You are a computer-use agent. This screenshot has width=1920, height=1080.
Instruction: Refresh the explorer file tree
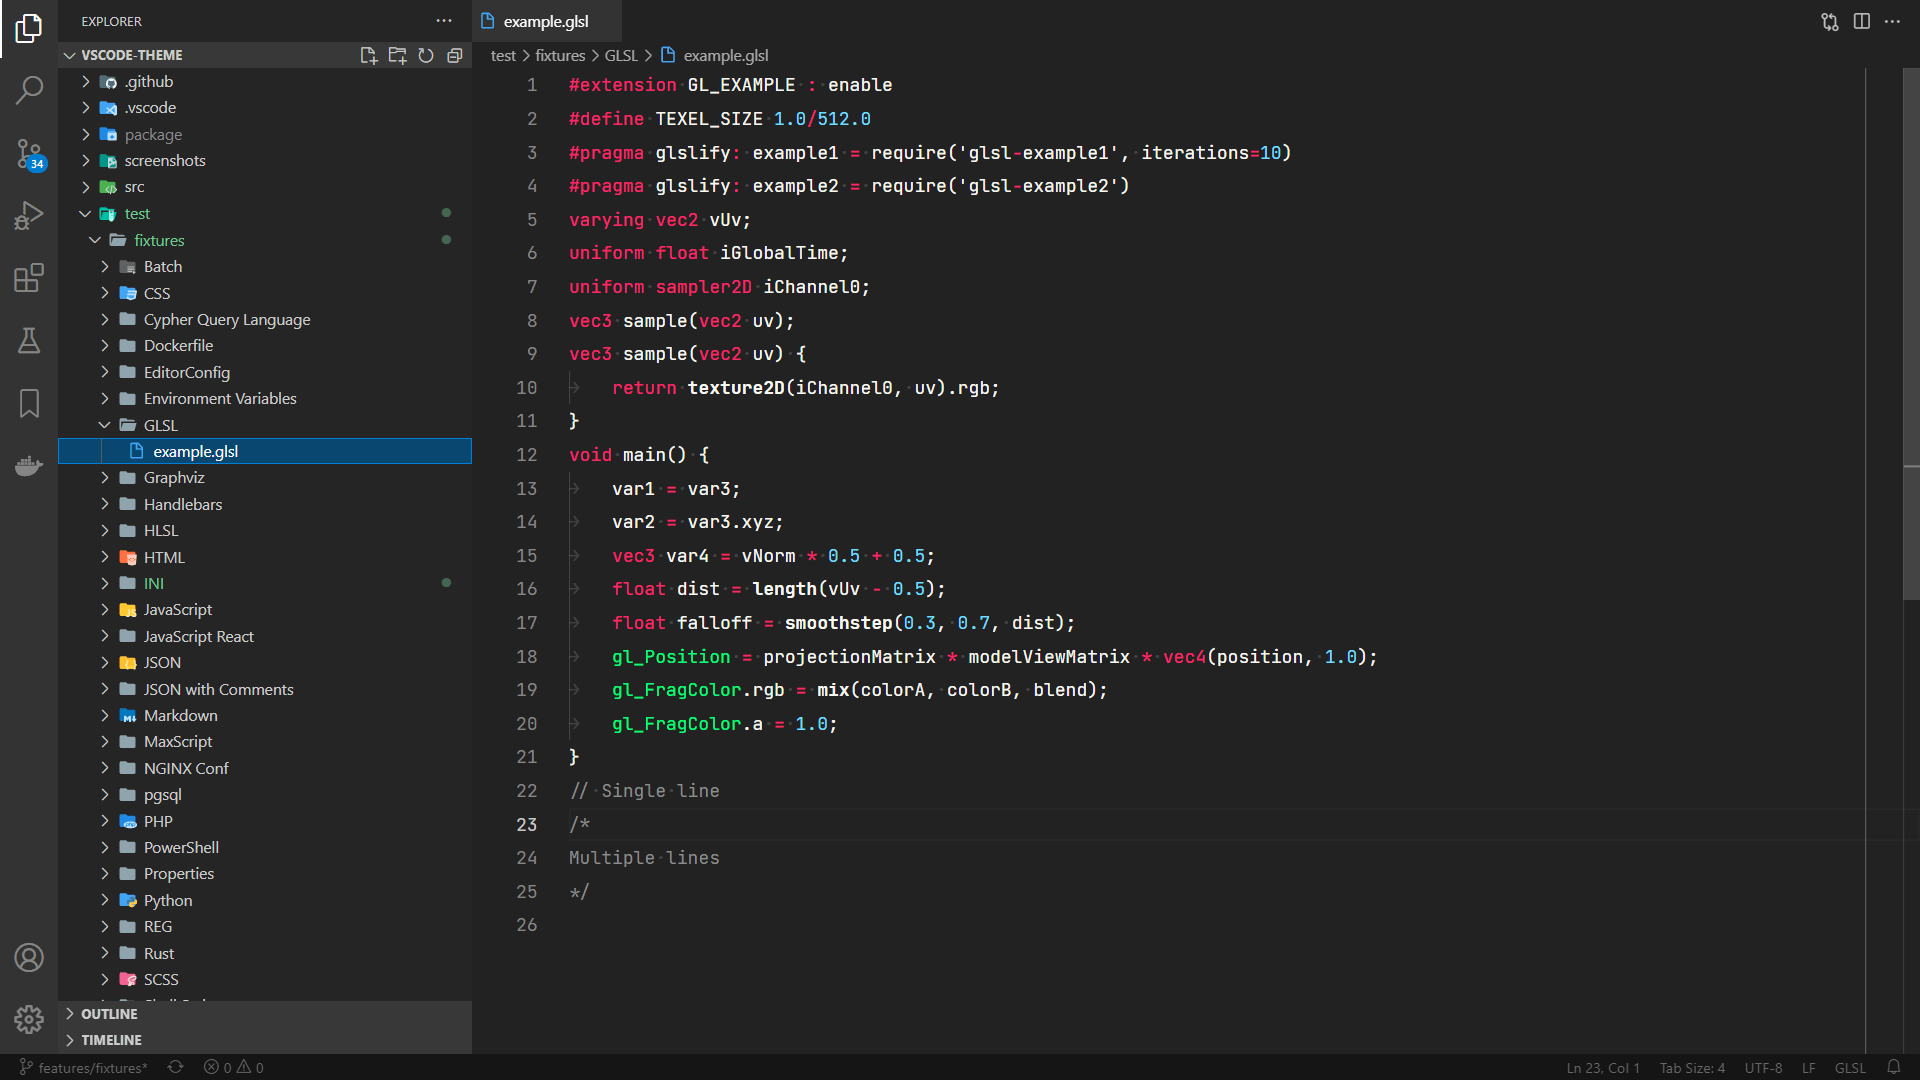point(426,55)
